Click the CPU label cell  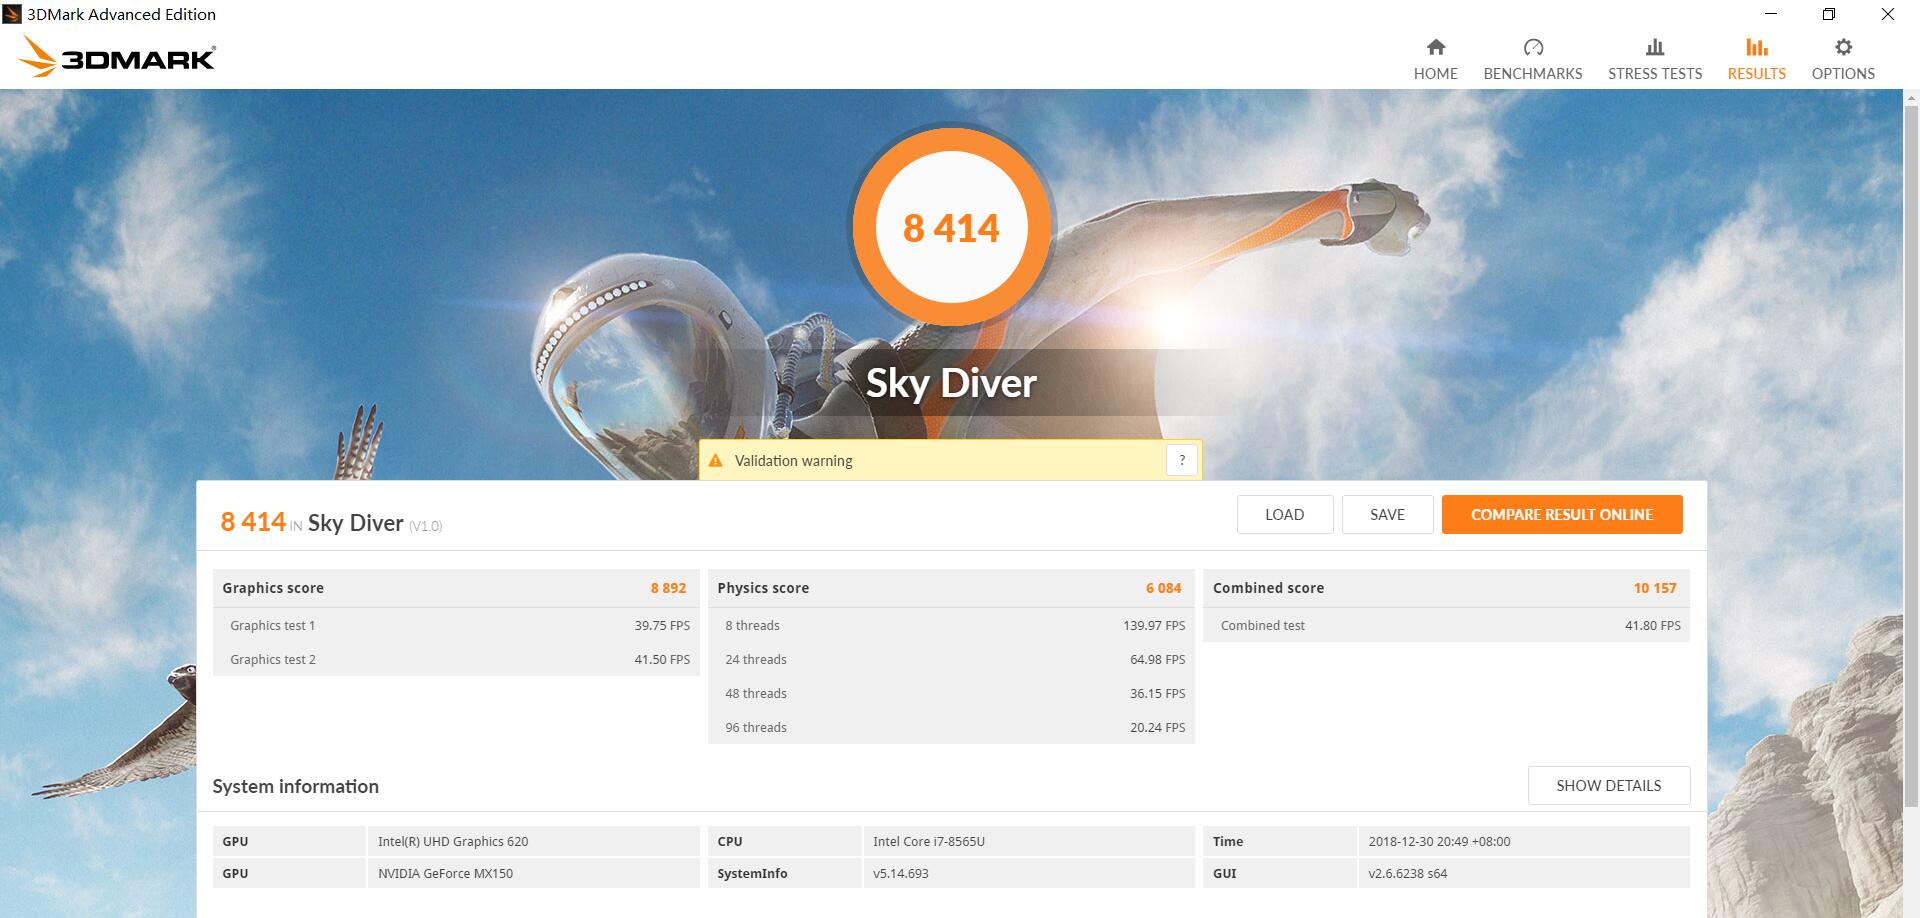[785, 841]
